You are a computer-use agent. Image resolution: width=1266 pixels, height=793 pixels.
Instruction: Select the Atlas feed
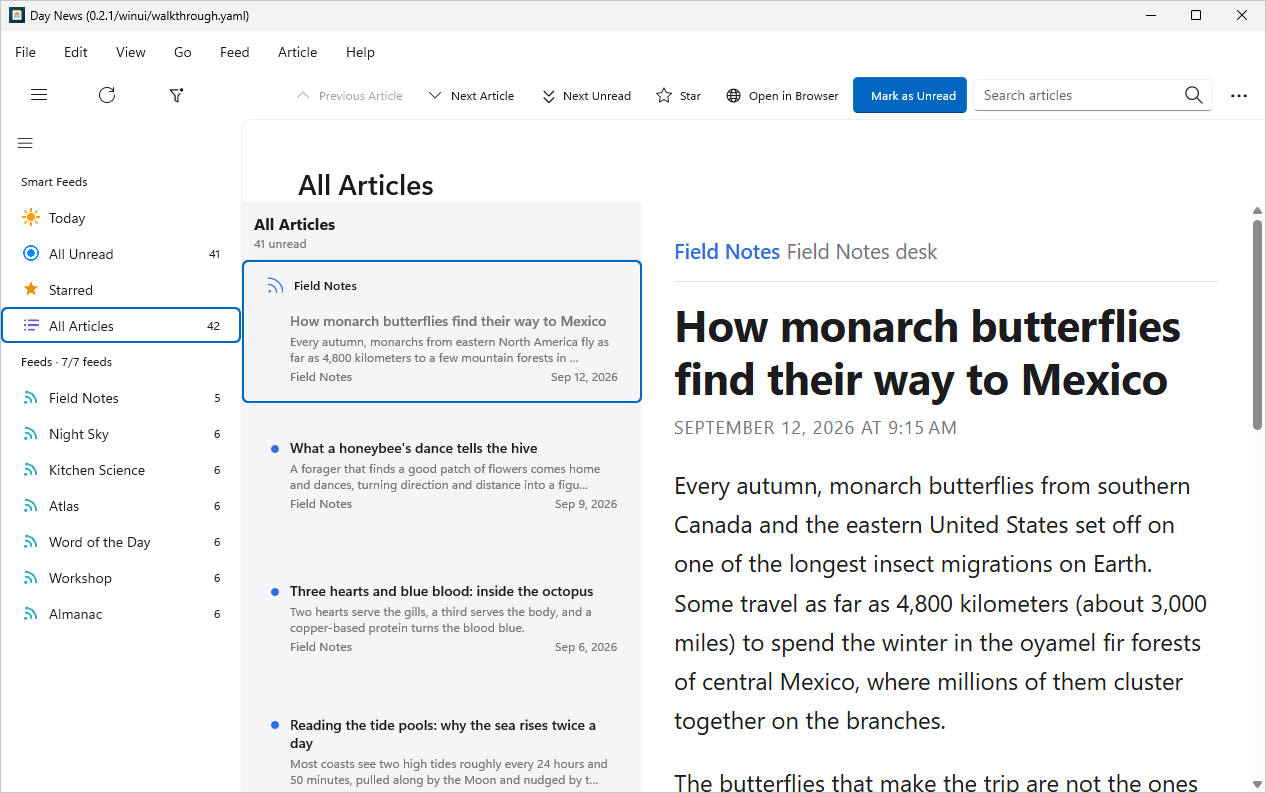pos(121,506)
